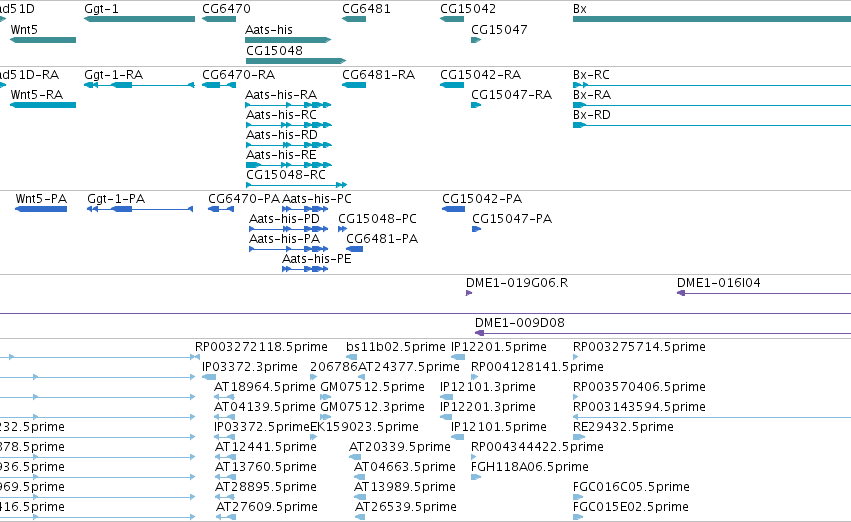Viewport: 851px width, 522px height.
Task: Click the IP12101.3prime EST label
Action: [x=488, y=387]
